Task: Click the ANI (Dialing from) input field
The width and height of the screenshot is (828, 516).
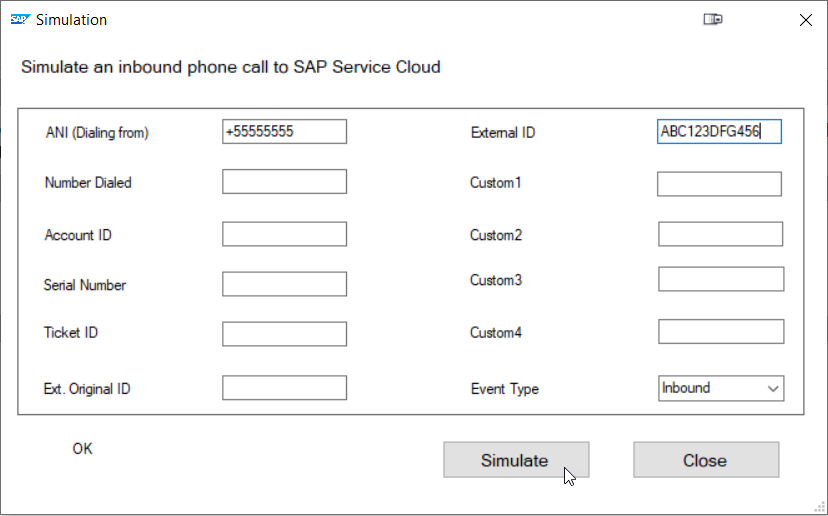Action: point(285,132)
